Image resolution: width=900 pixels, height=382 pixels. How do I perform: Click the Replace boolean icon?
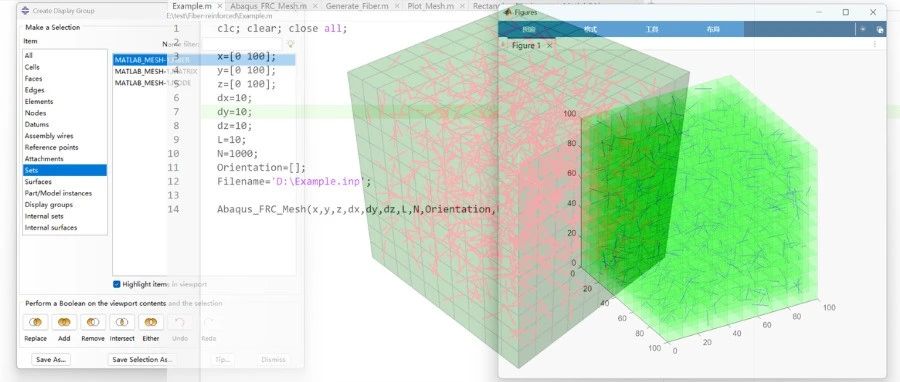pyautogui.click(x=36, y=322)
